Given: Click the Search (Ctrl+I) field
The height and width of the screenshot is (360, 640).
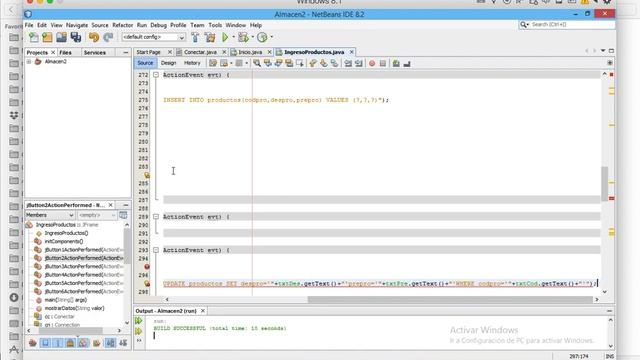Looking at the screenshot, I should click(567, 25).
